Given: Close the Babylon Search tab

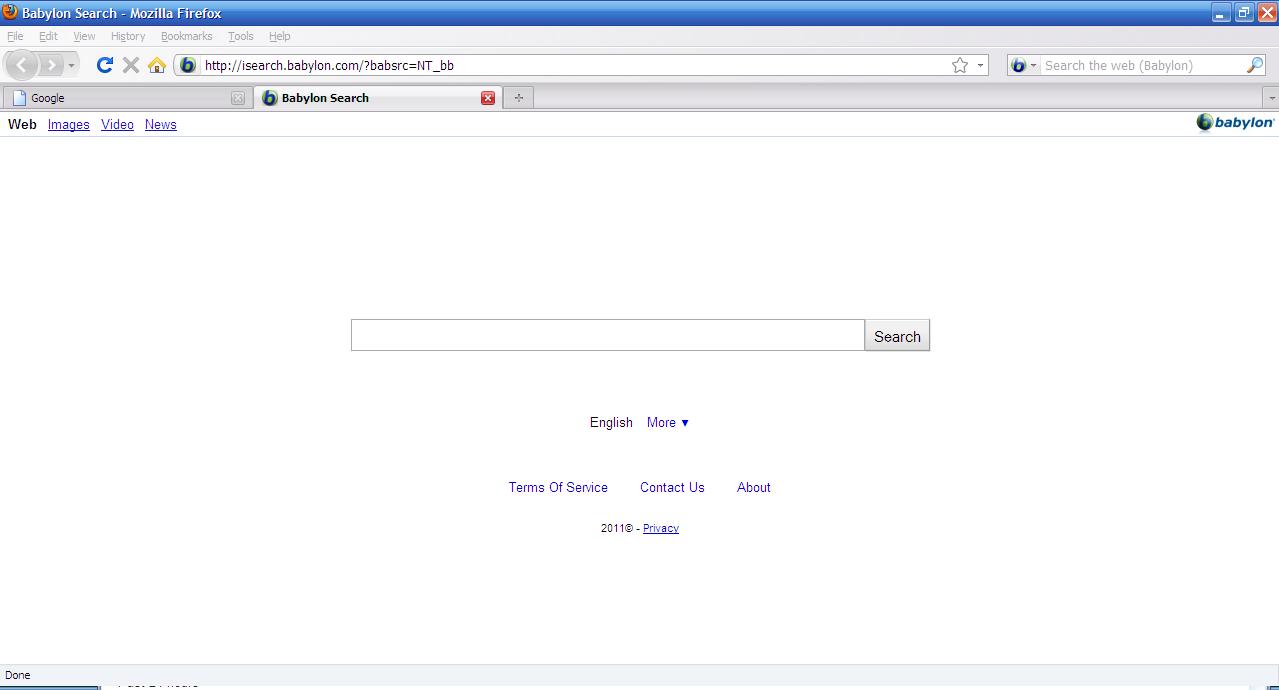Looking at the screenshot, I should (488, 98).
